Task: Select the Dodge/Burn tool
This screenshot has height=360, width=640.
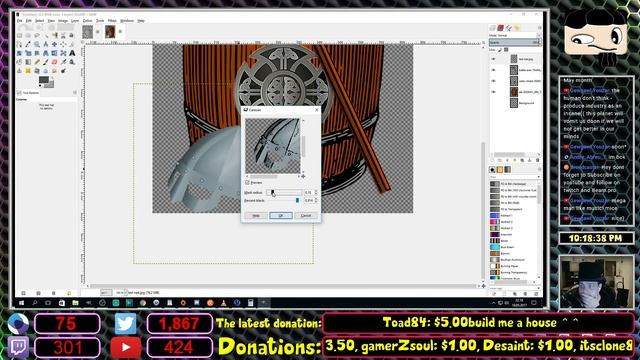Action: point(63,71)
